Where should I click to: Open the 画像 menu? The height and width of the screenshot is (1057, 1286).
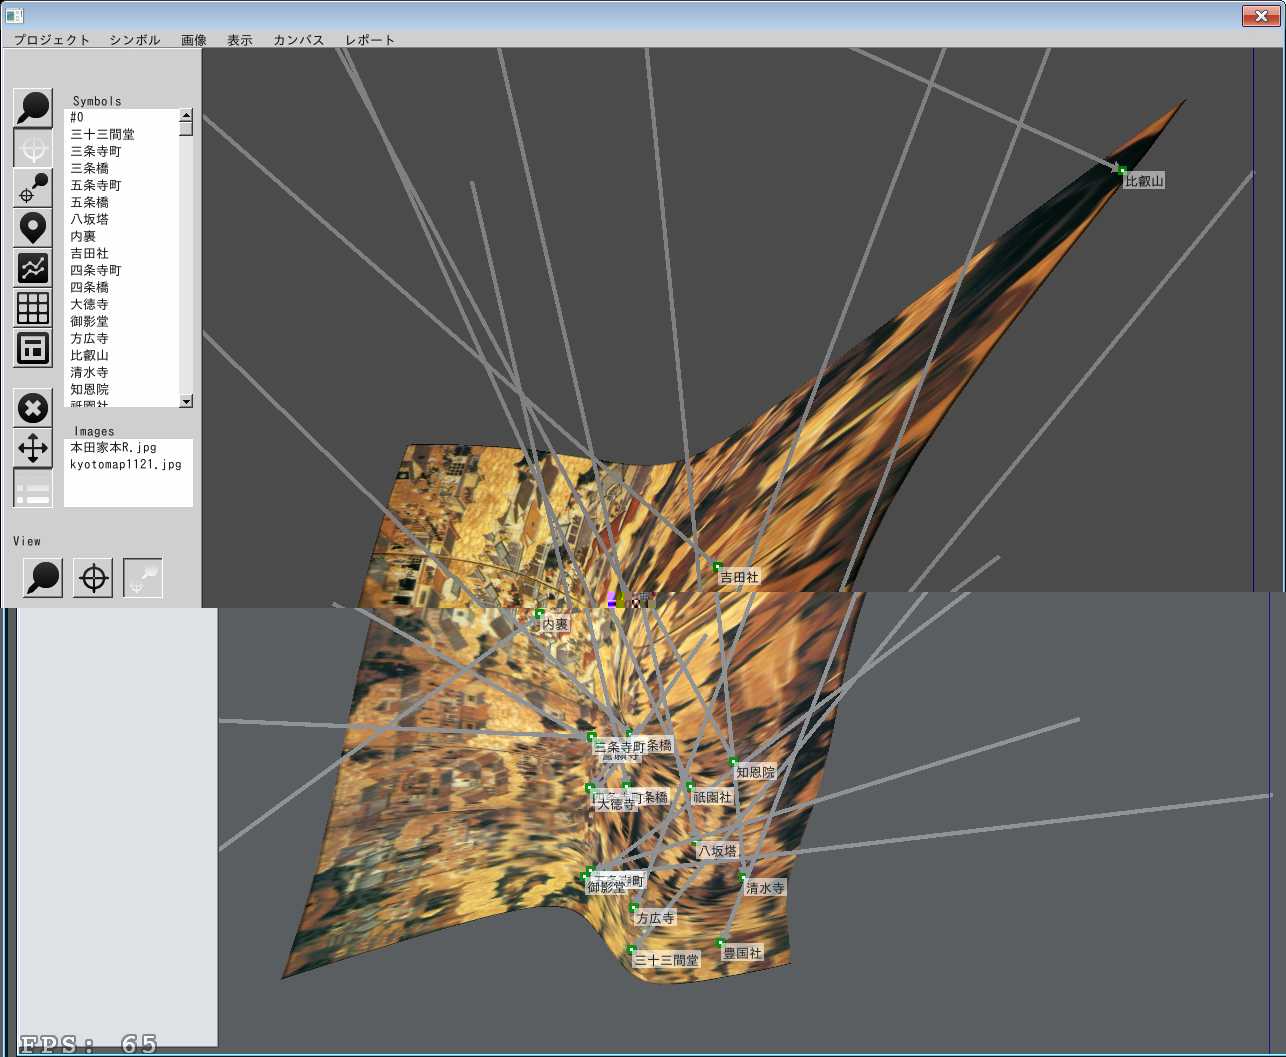pos(194,40)
